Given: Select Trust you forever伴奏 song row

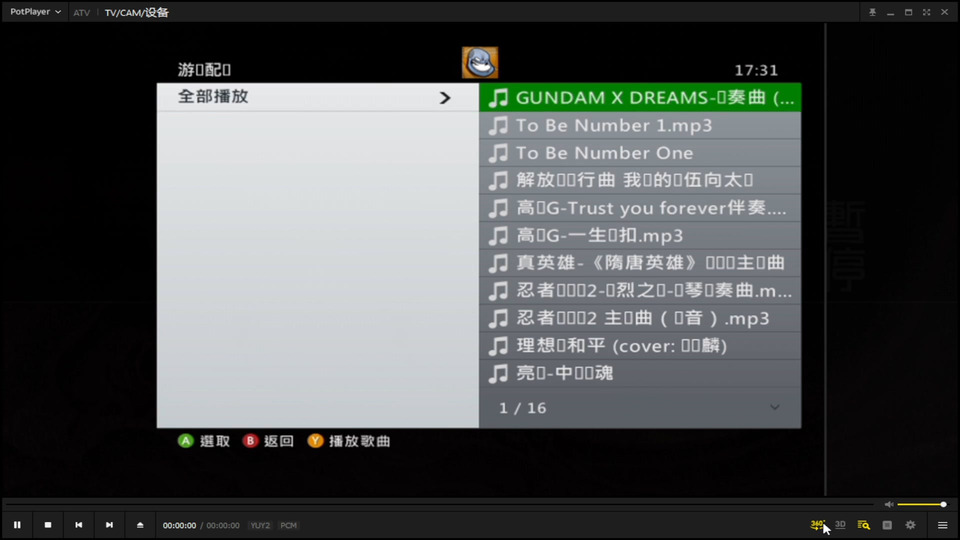Looking at the screenshot, I should coord(640,208).
